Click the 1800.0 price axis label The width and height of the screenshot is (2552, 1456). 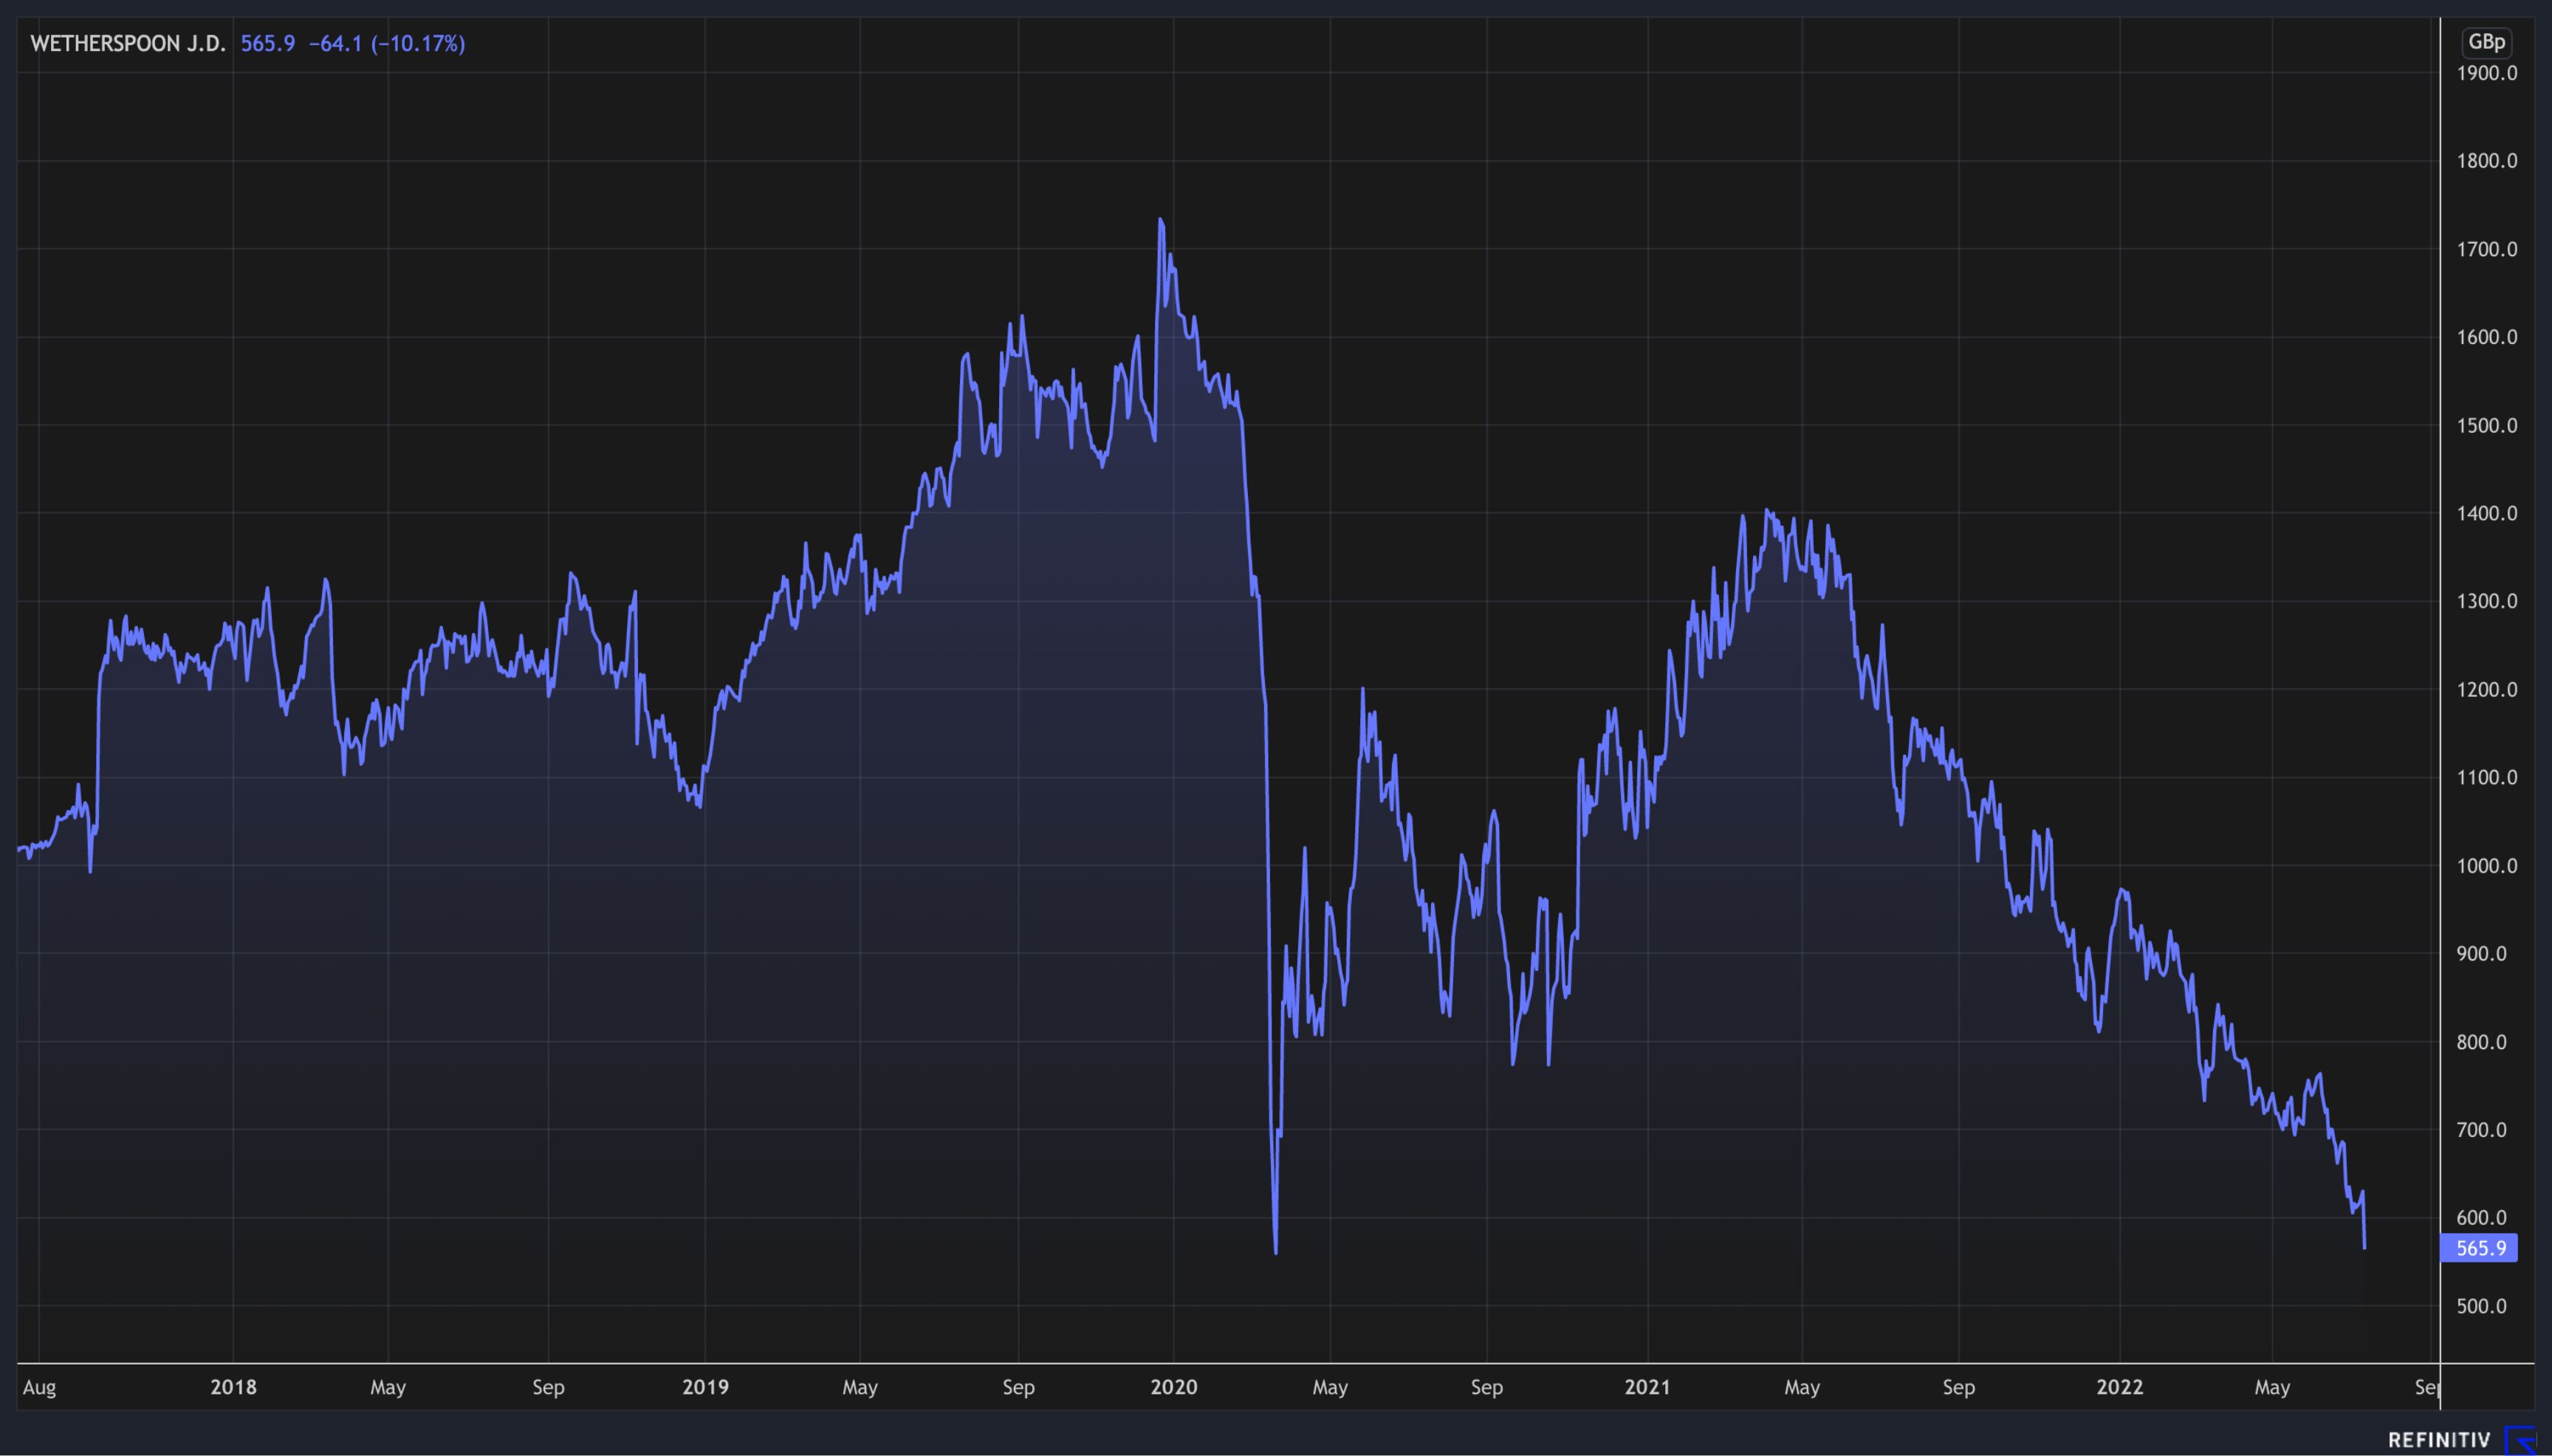2487,161
